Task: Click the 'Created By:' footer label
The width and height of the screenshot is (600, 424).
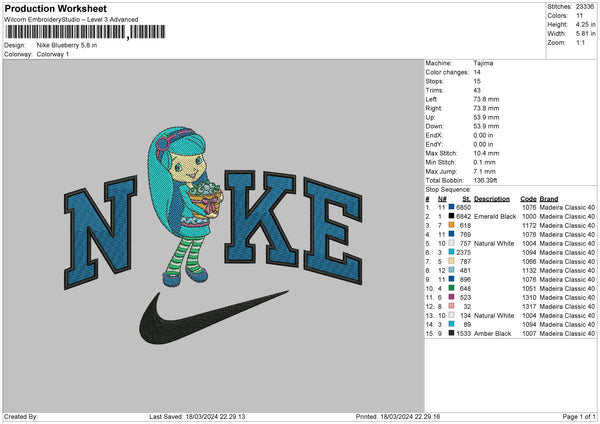Action: [21, 416]
